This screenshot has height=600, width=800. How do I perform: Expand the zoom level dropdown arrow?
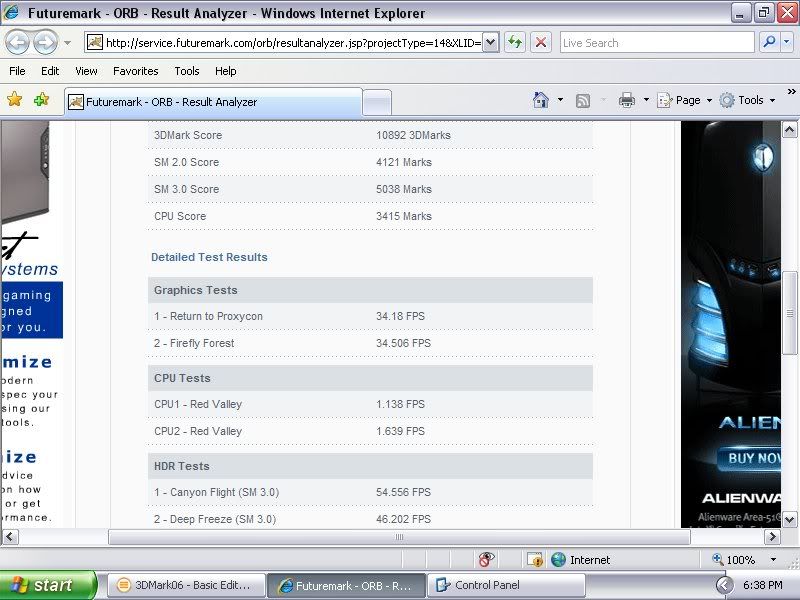[773, 560]
